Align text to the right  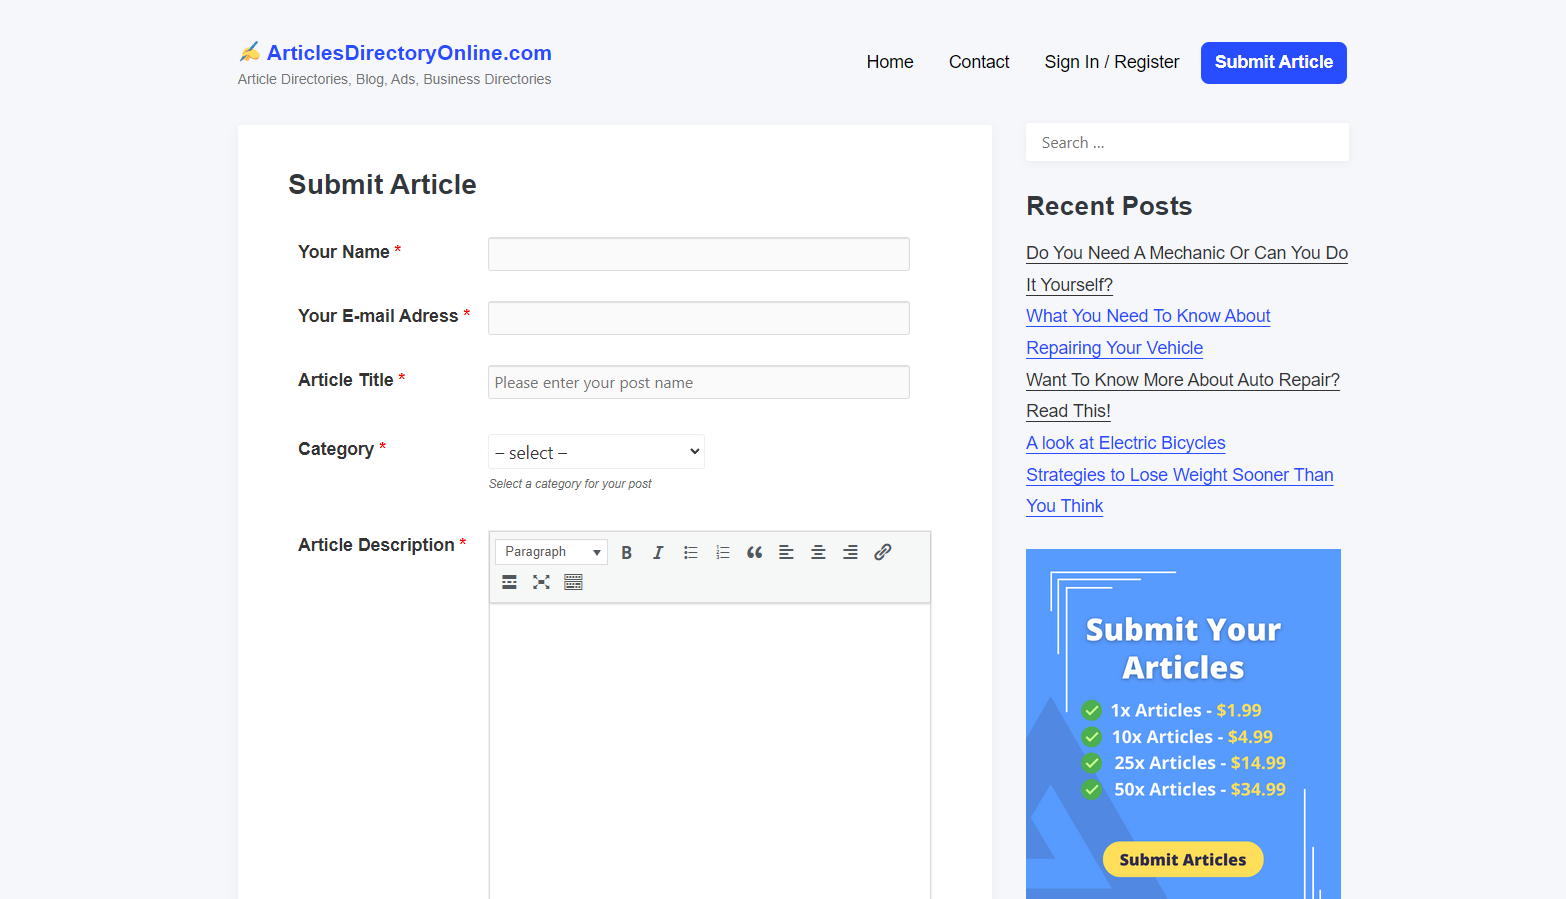click(x=850, y=552)
